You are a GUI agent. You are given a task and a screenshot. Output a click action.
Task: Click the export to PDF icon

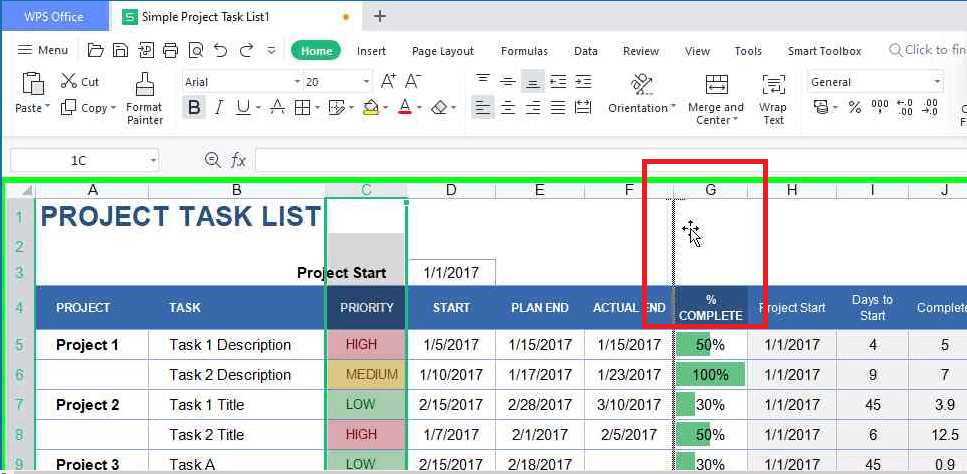point(146,51)
